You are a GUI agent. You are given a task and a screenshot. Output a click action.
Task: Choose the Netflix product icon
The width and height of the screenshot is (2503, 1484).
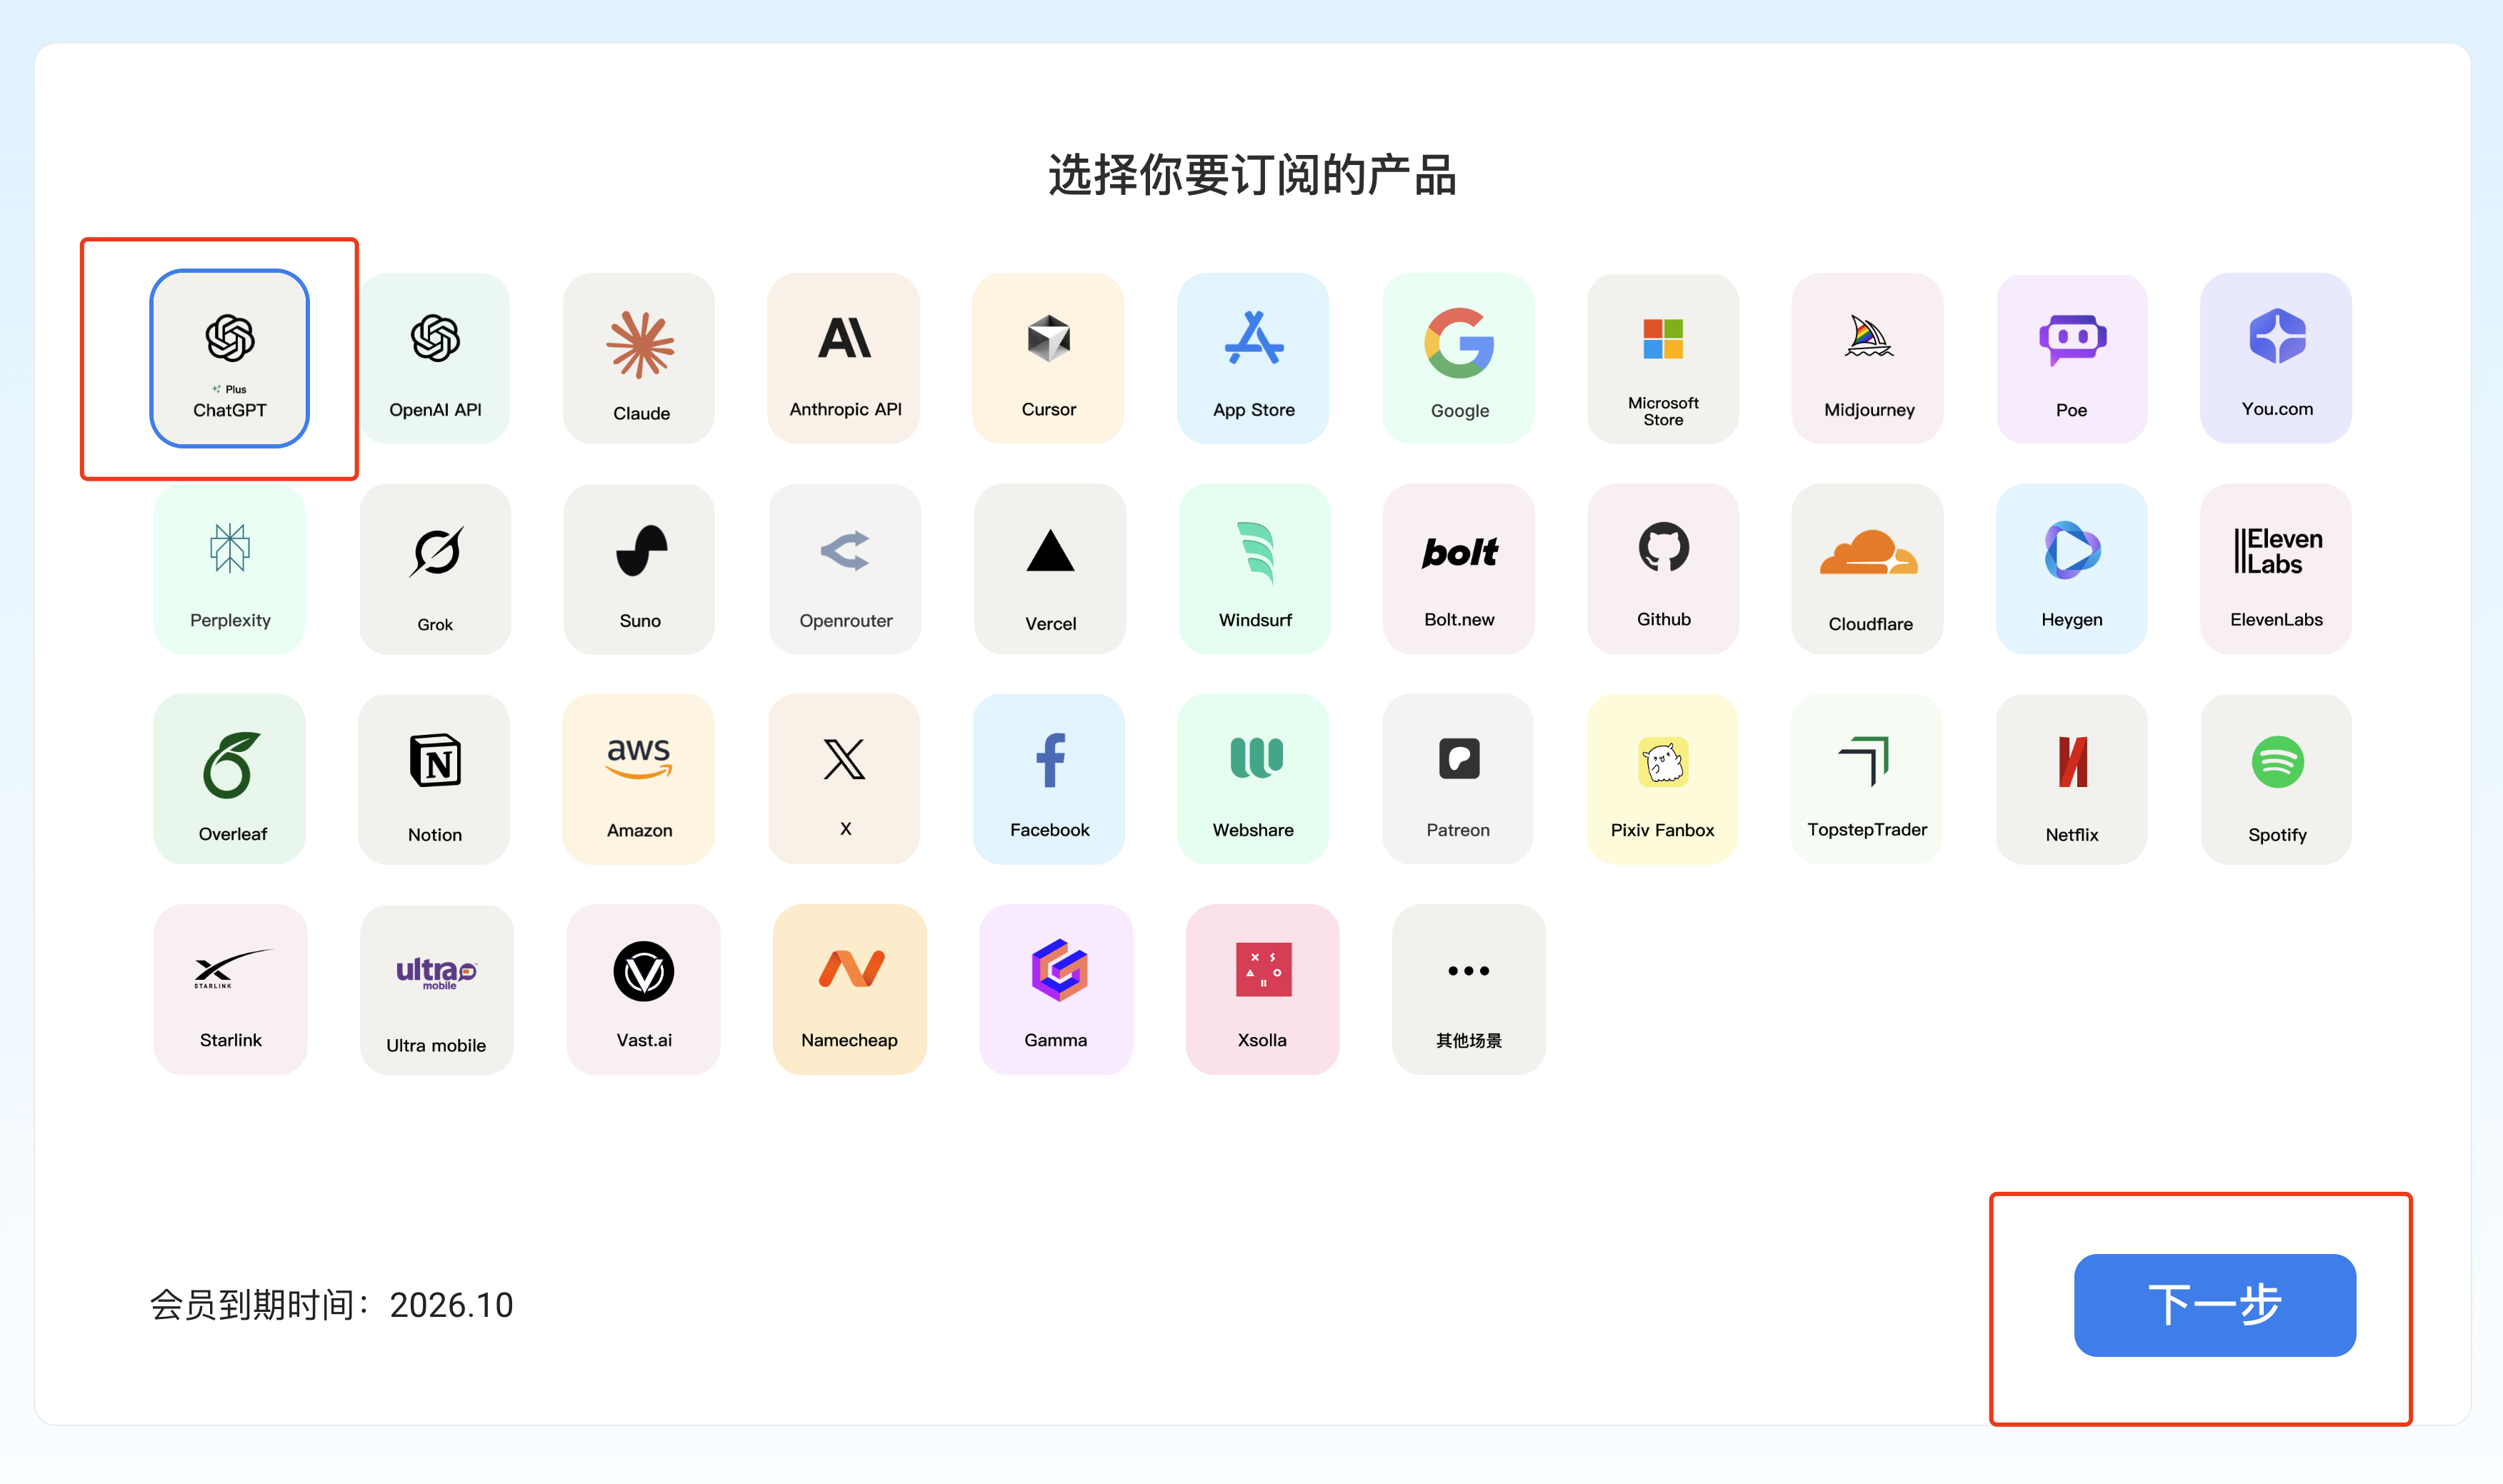2072,761
